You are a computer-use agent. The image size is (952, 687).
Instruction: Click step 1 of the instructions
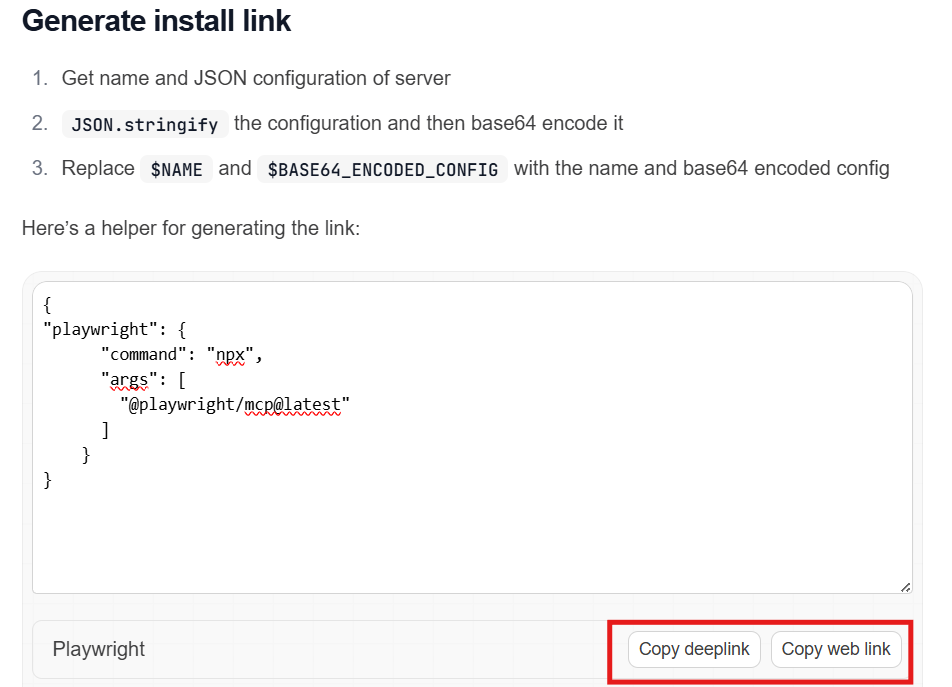click(257, 78)
